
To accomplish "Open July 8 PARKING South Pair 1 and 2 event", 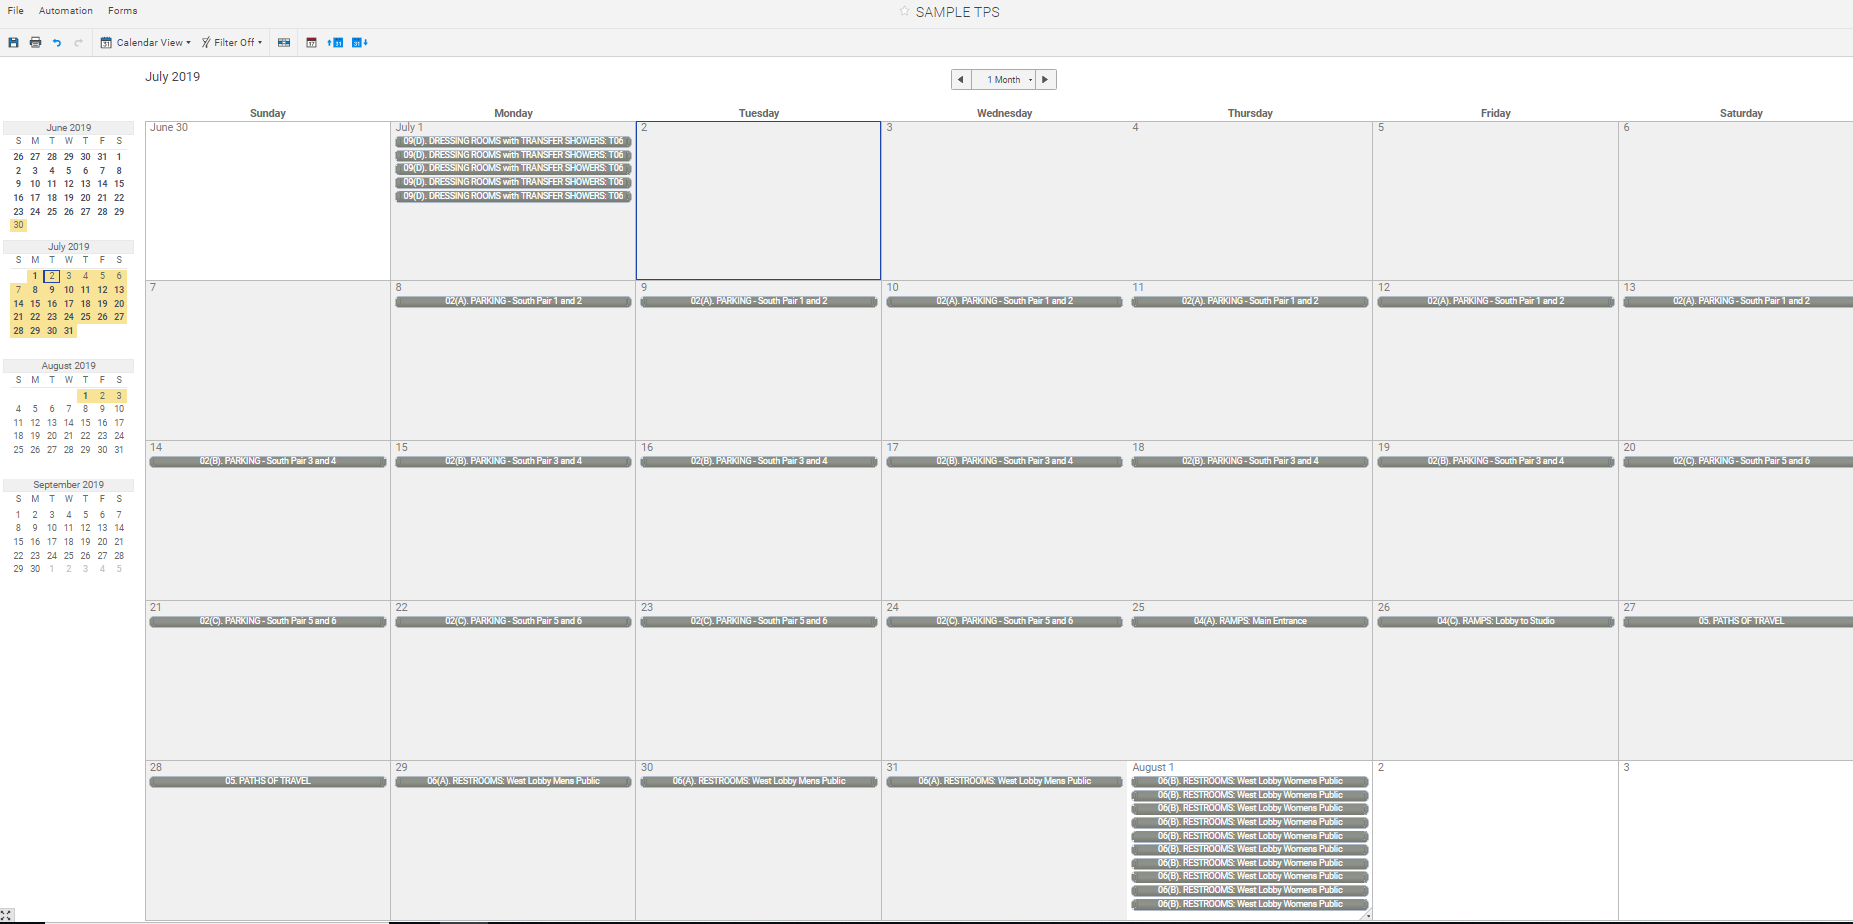I will click(x=513, y=301).
